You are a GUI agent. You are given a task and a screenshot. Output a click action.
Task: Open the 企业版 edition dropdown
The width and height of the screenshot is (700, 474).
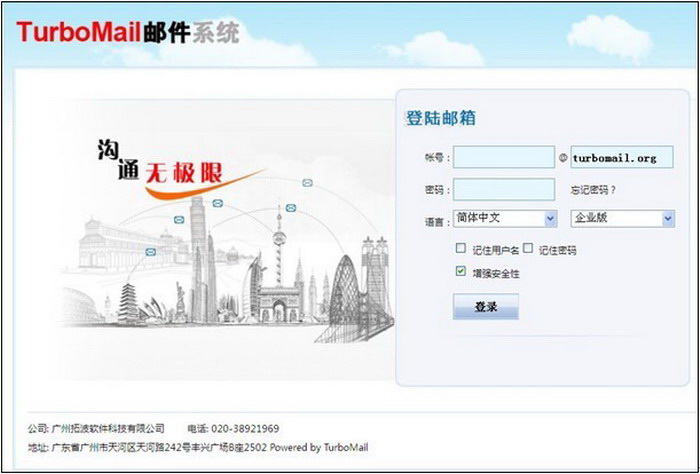(623, 219)
